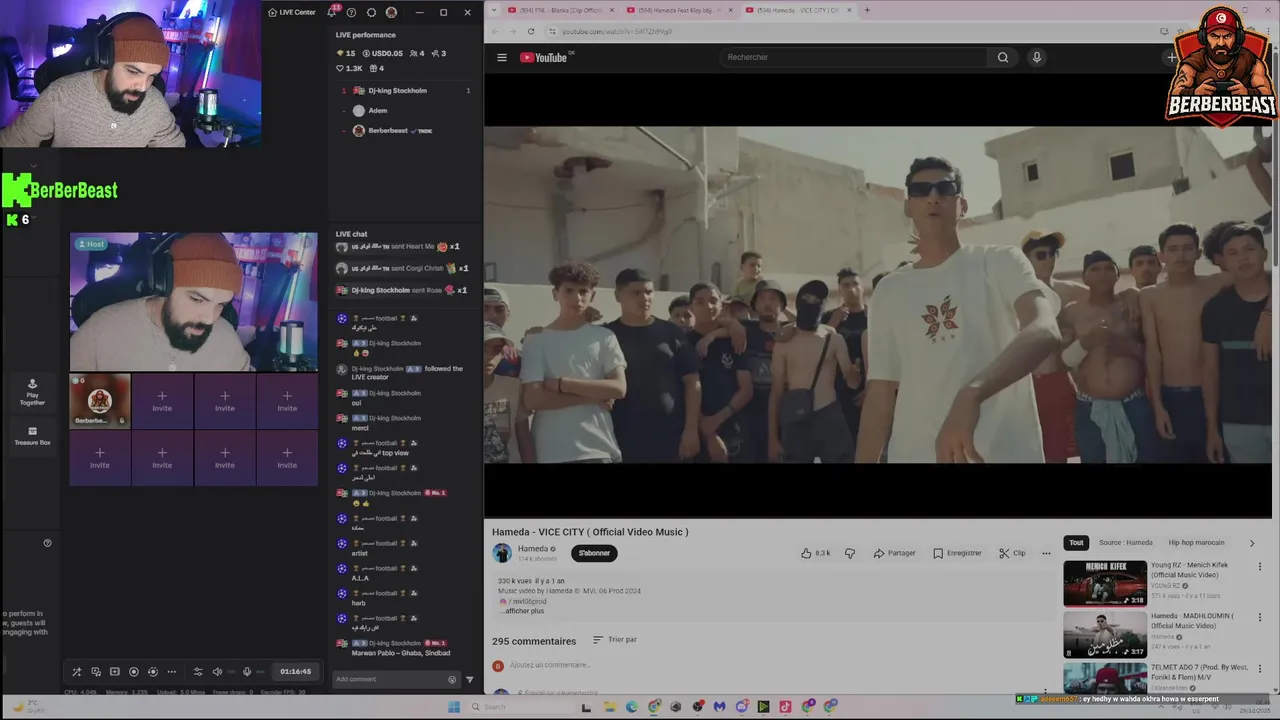Open LIVE Center home
The height and width of the screenshot is (720, 1280).
(x=291, y=12)
